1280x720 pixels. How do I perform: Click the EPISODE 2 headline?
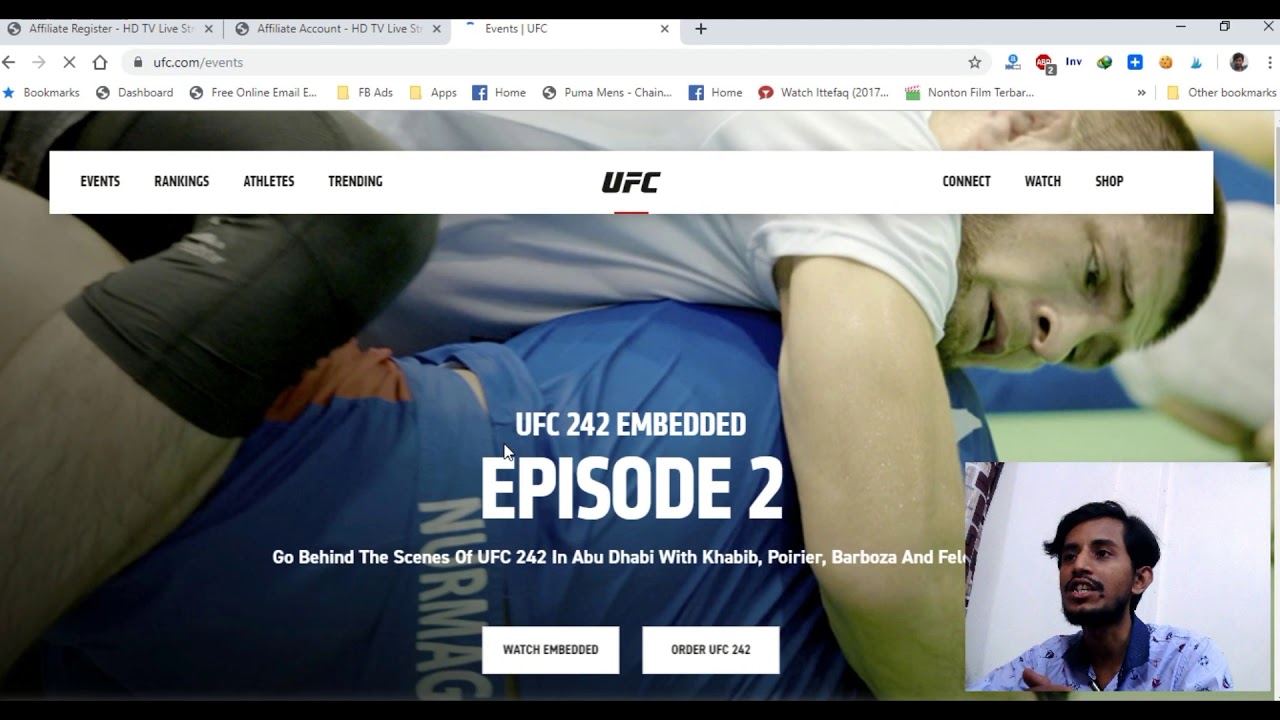[x=631, y=488]
